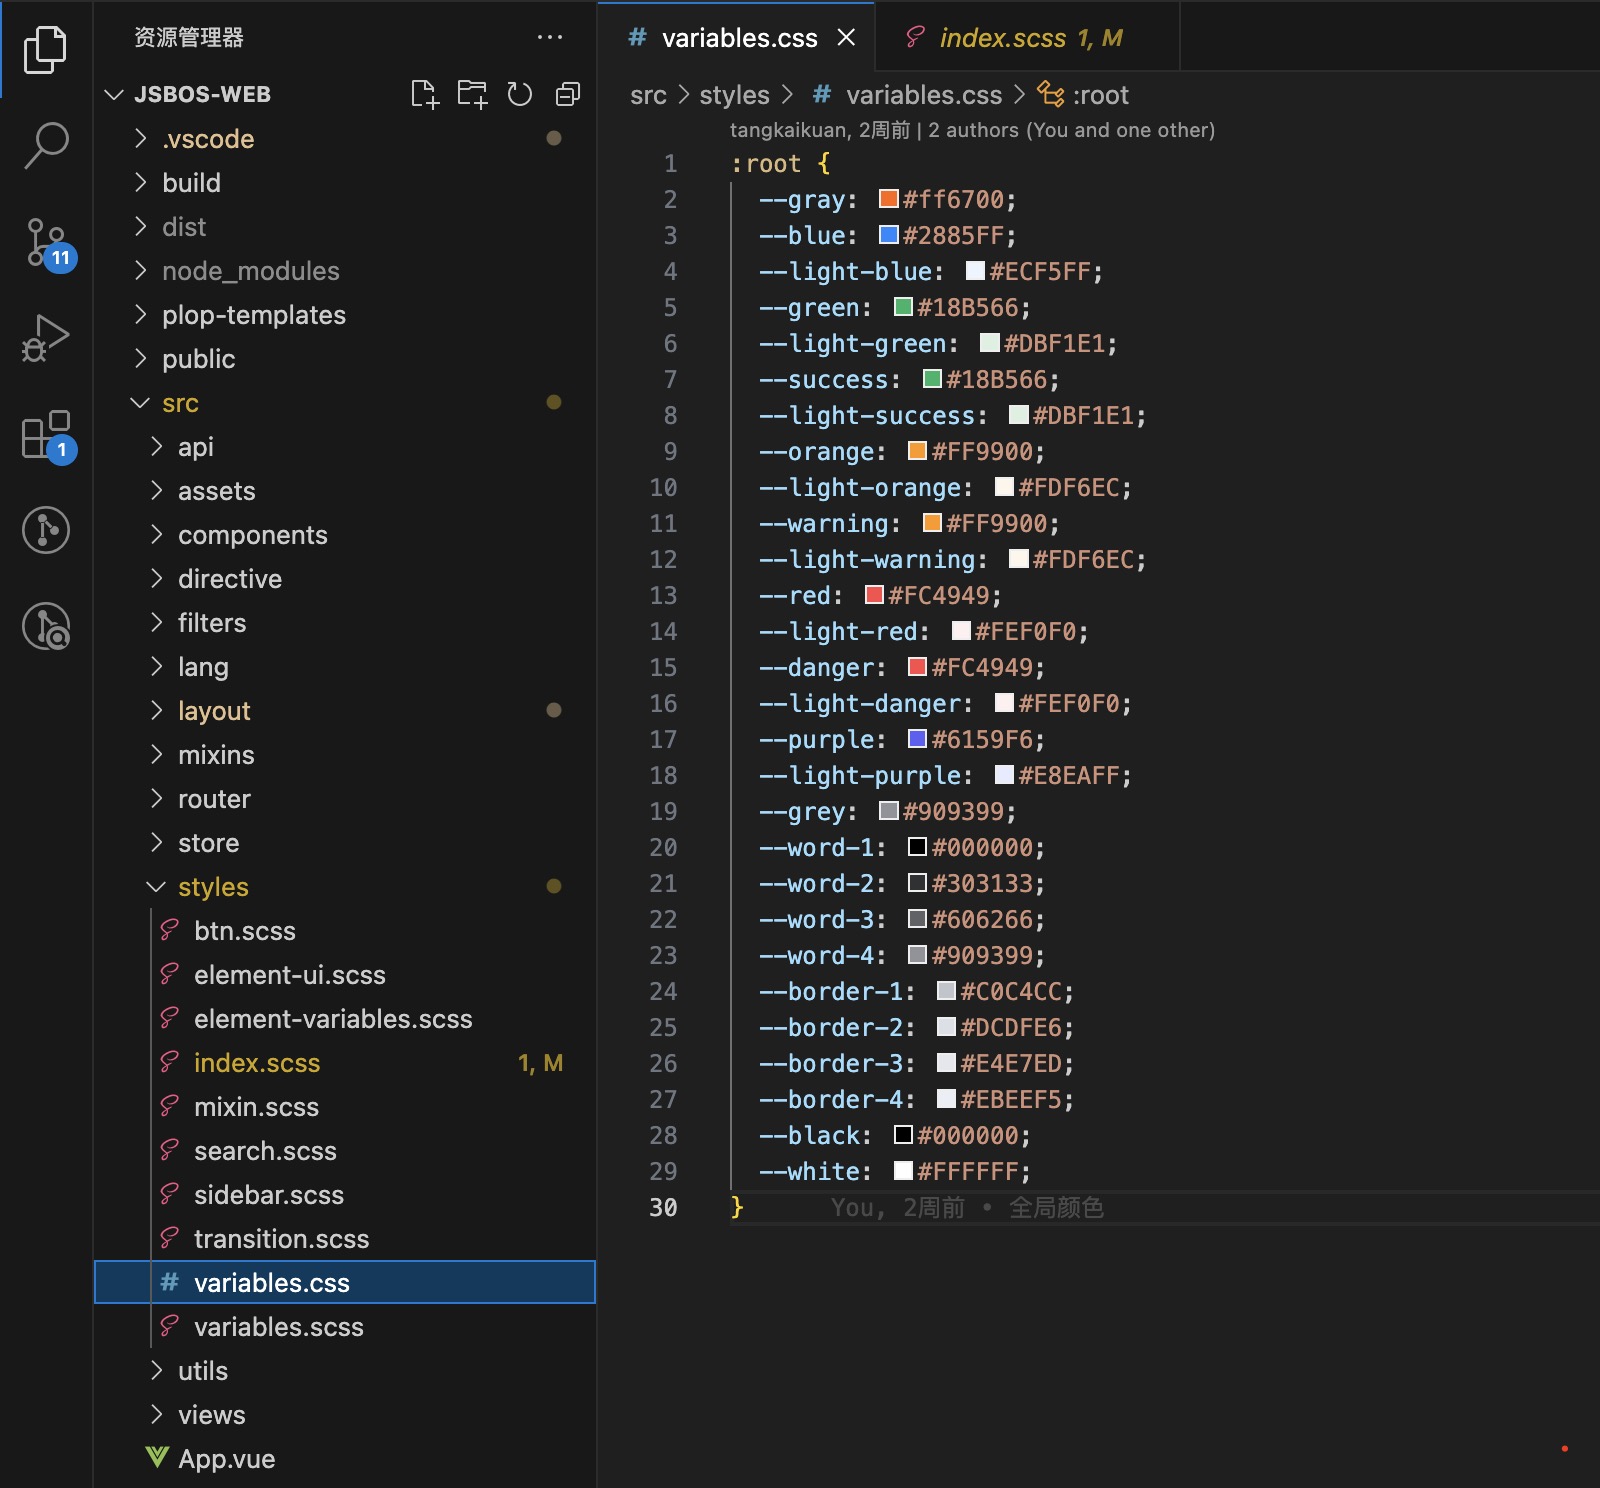The width and height of the screenshot is (1600, 1488).
Task: Refresh the explorer file tree
Action: (520, 94)
